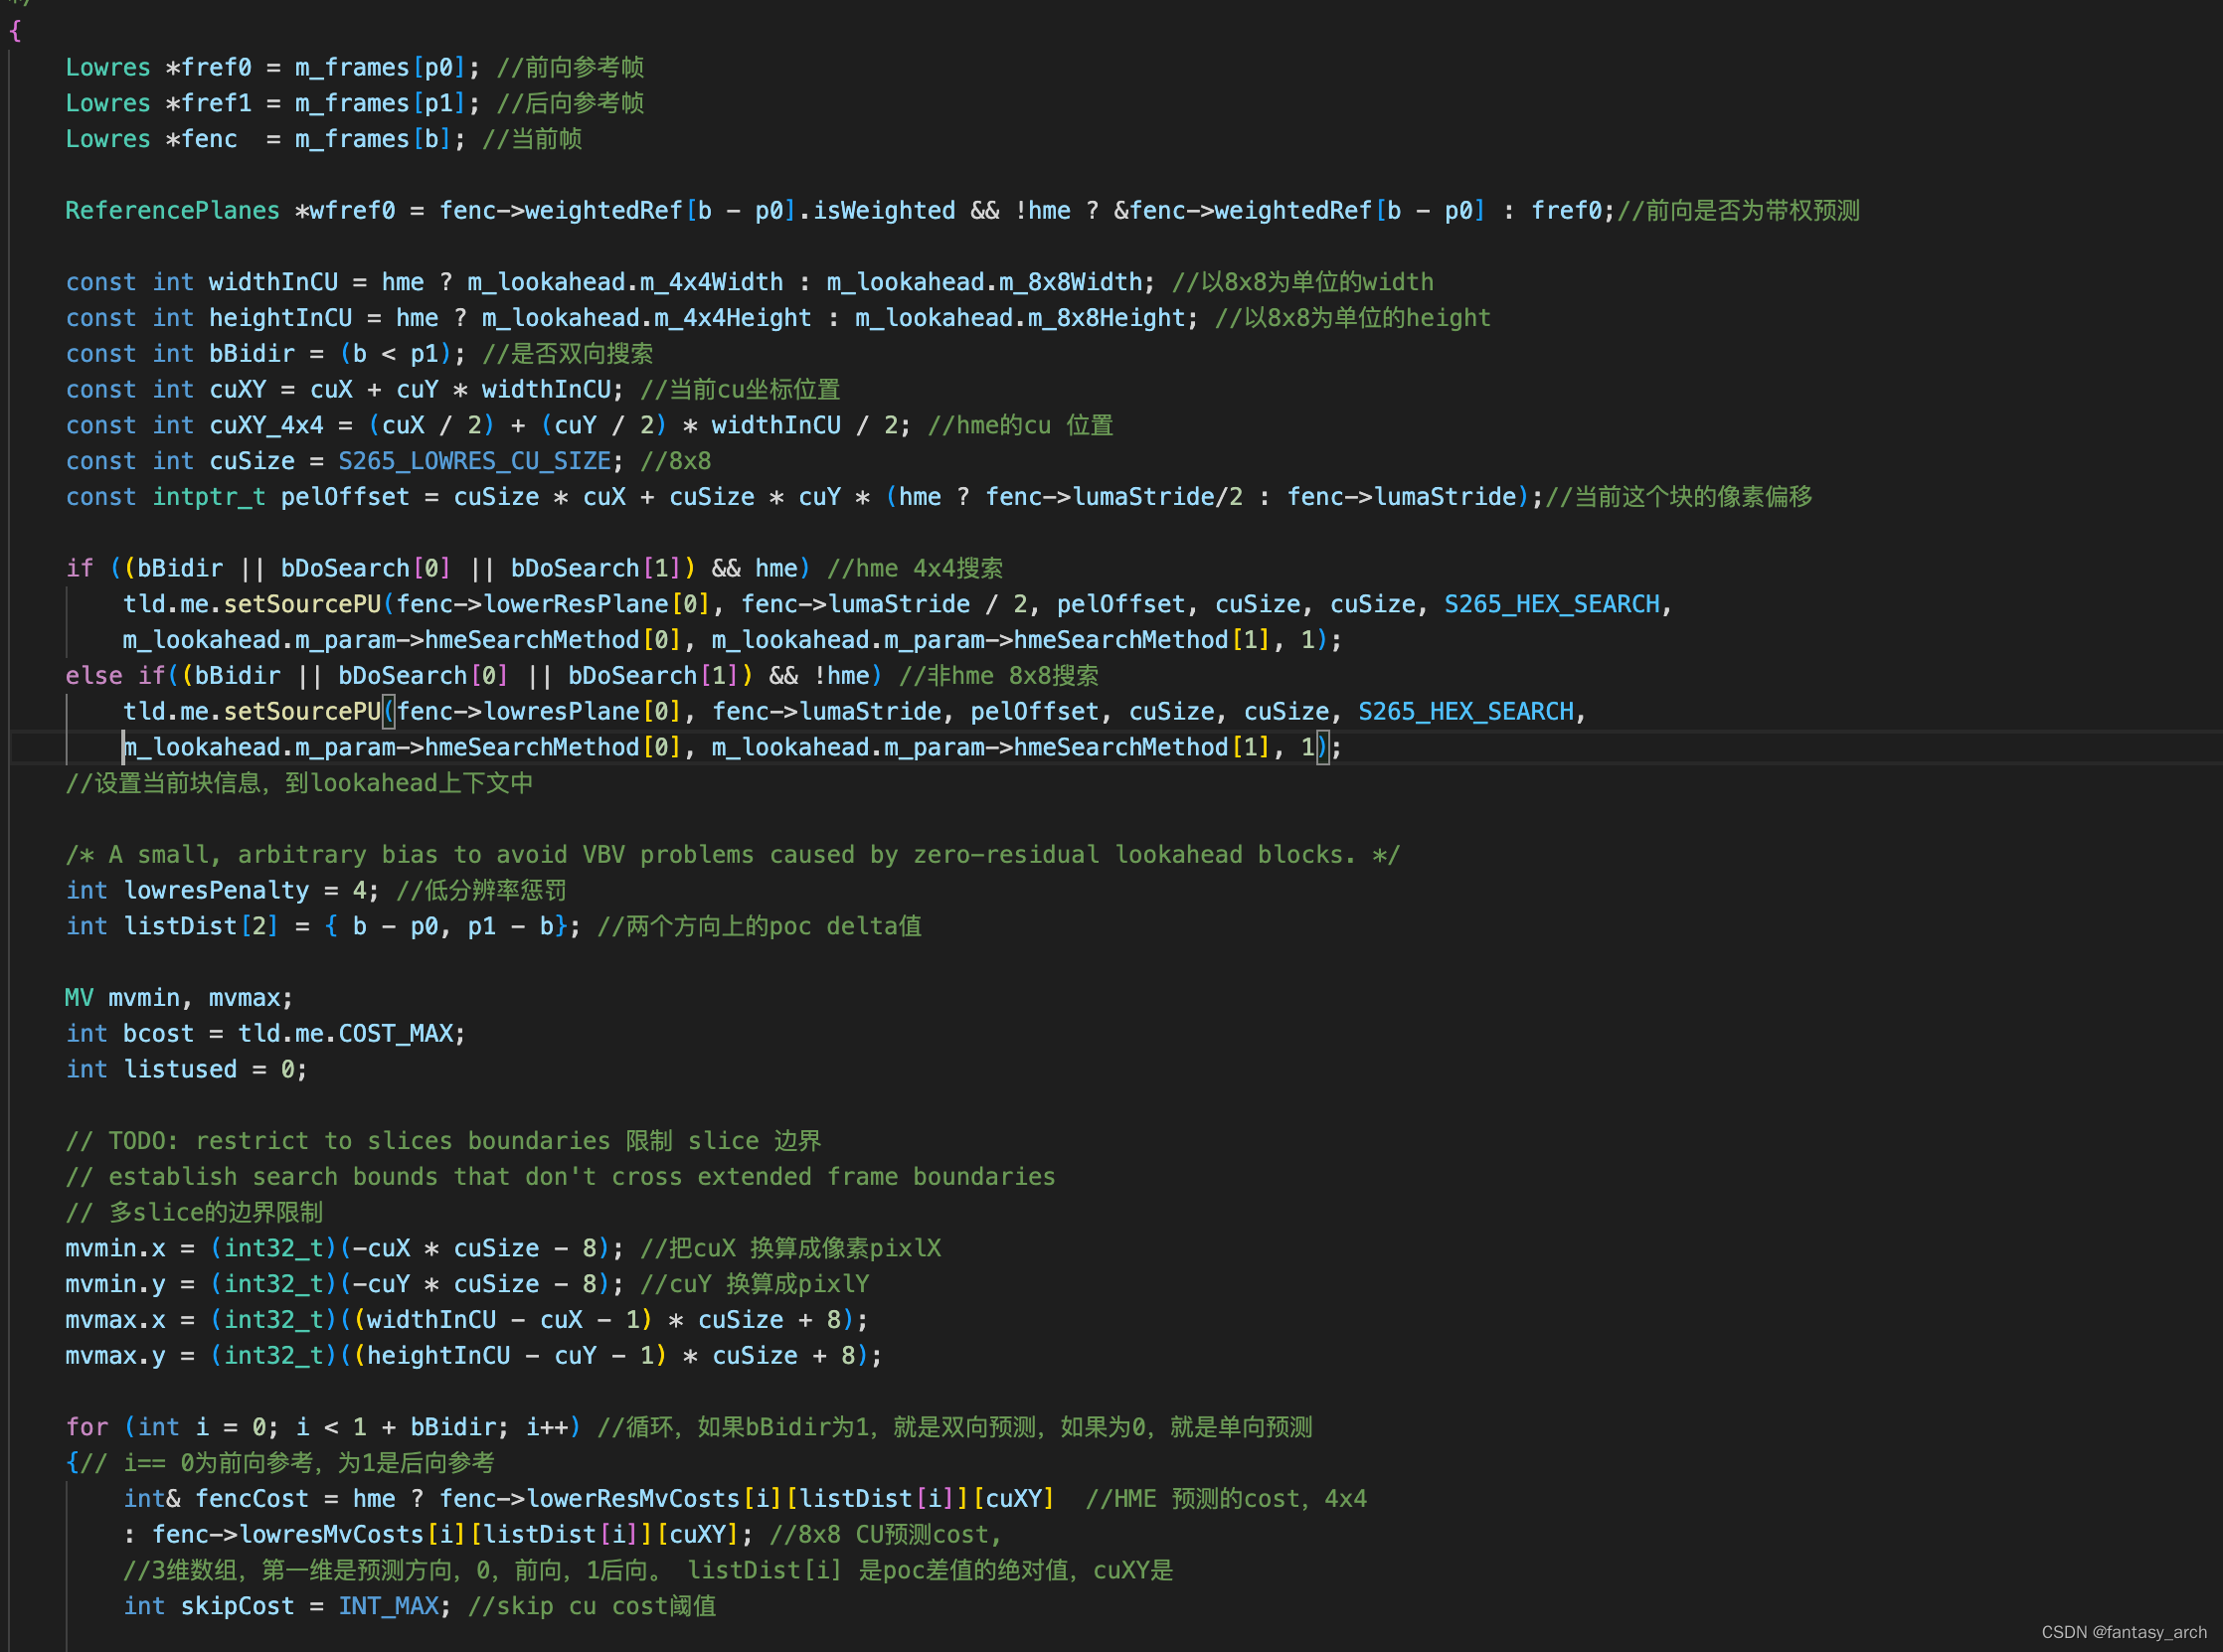Click the pelOffset variable declaration

(x=344, y=497)
